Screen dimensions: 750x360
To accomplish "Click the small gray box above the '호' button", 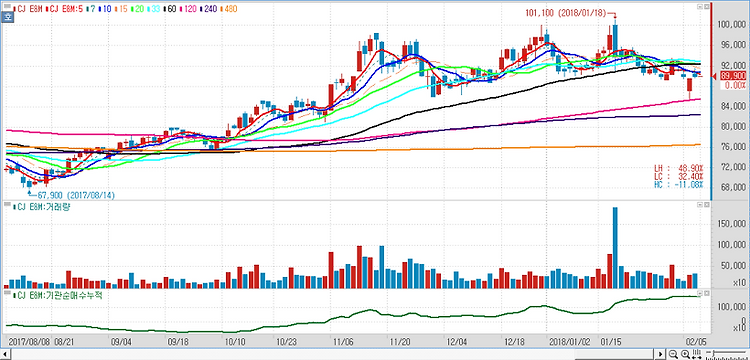I will (x=7, y=6).
